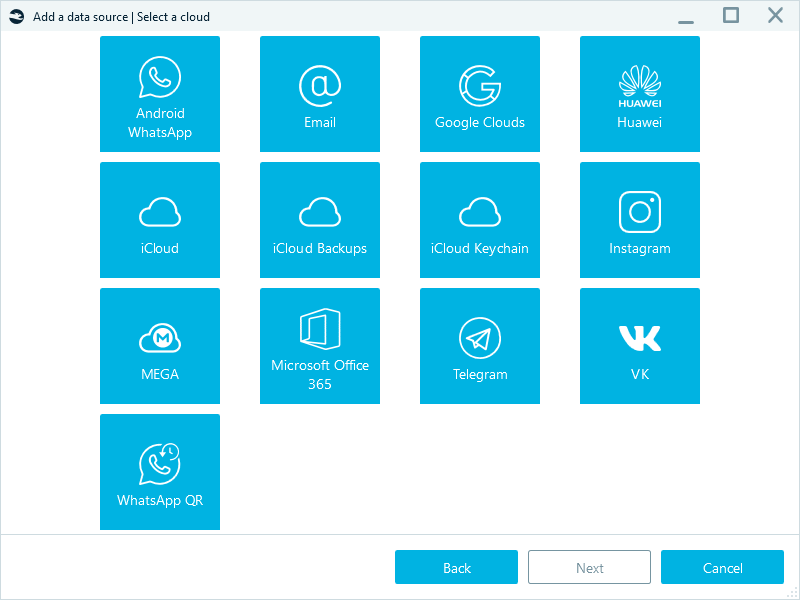Viewport: 800px width, 600px height.
Task: Select the Instagram cloud tile
Action: pyautogui.click(x=640, y=220)
